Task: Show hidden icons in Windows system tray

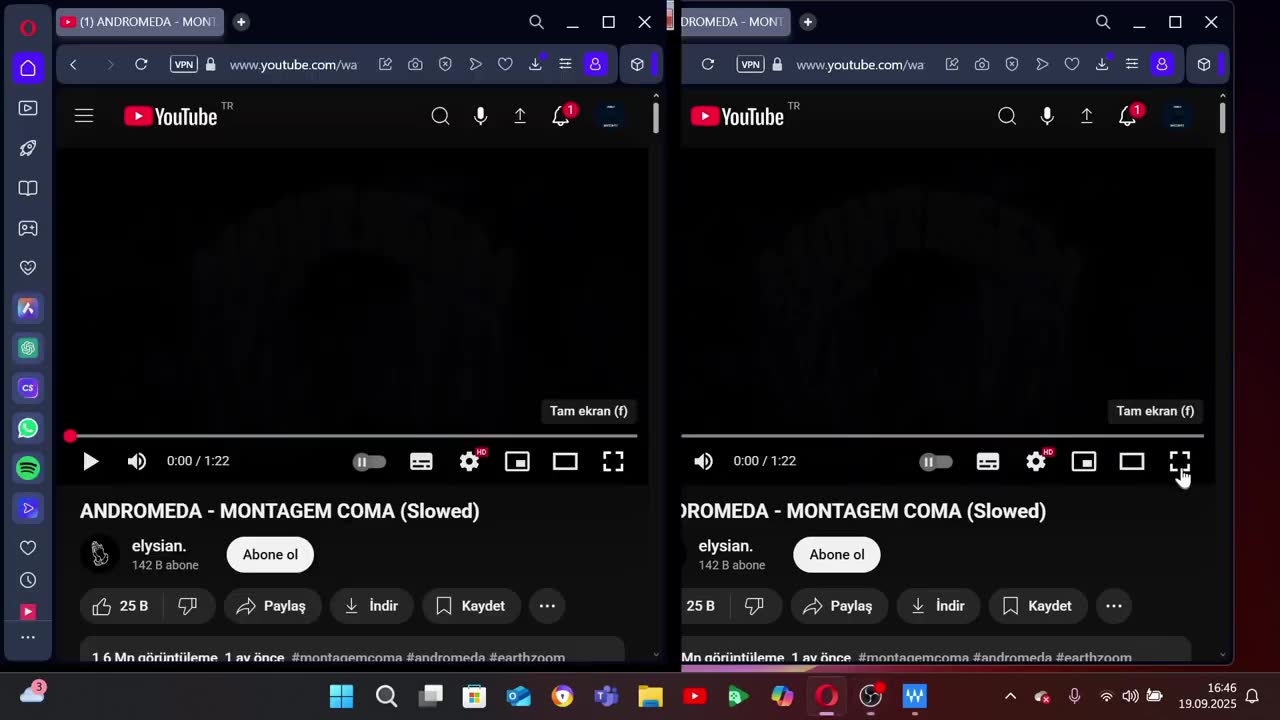Action: (1010, 696)
